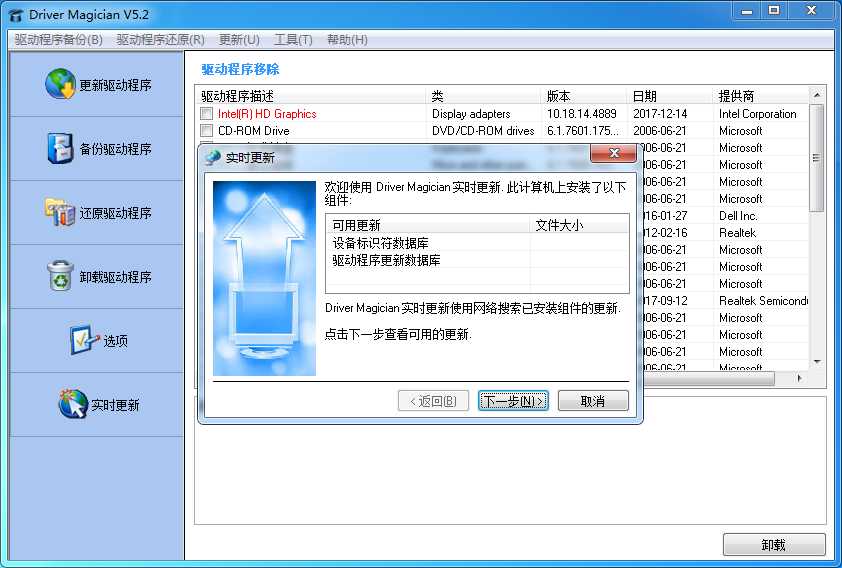Click the 驱动程序移除 heading
The image size is (842, 568).
240,69
